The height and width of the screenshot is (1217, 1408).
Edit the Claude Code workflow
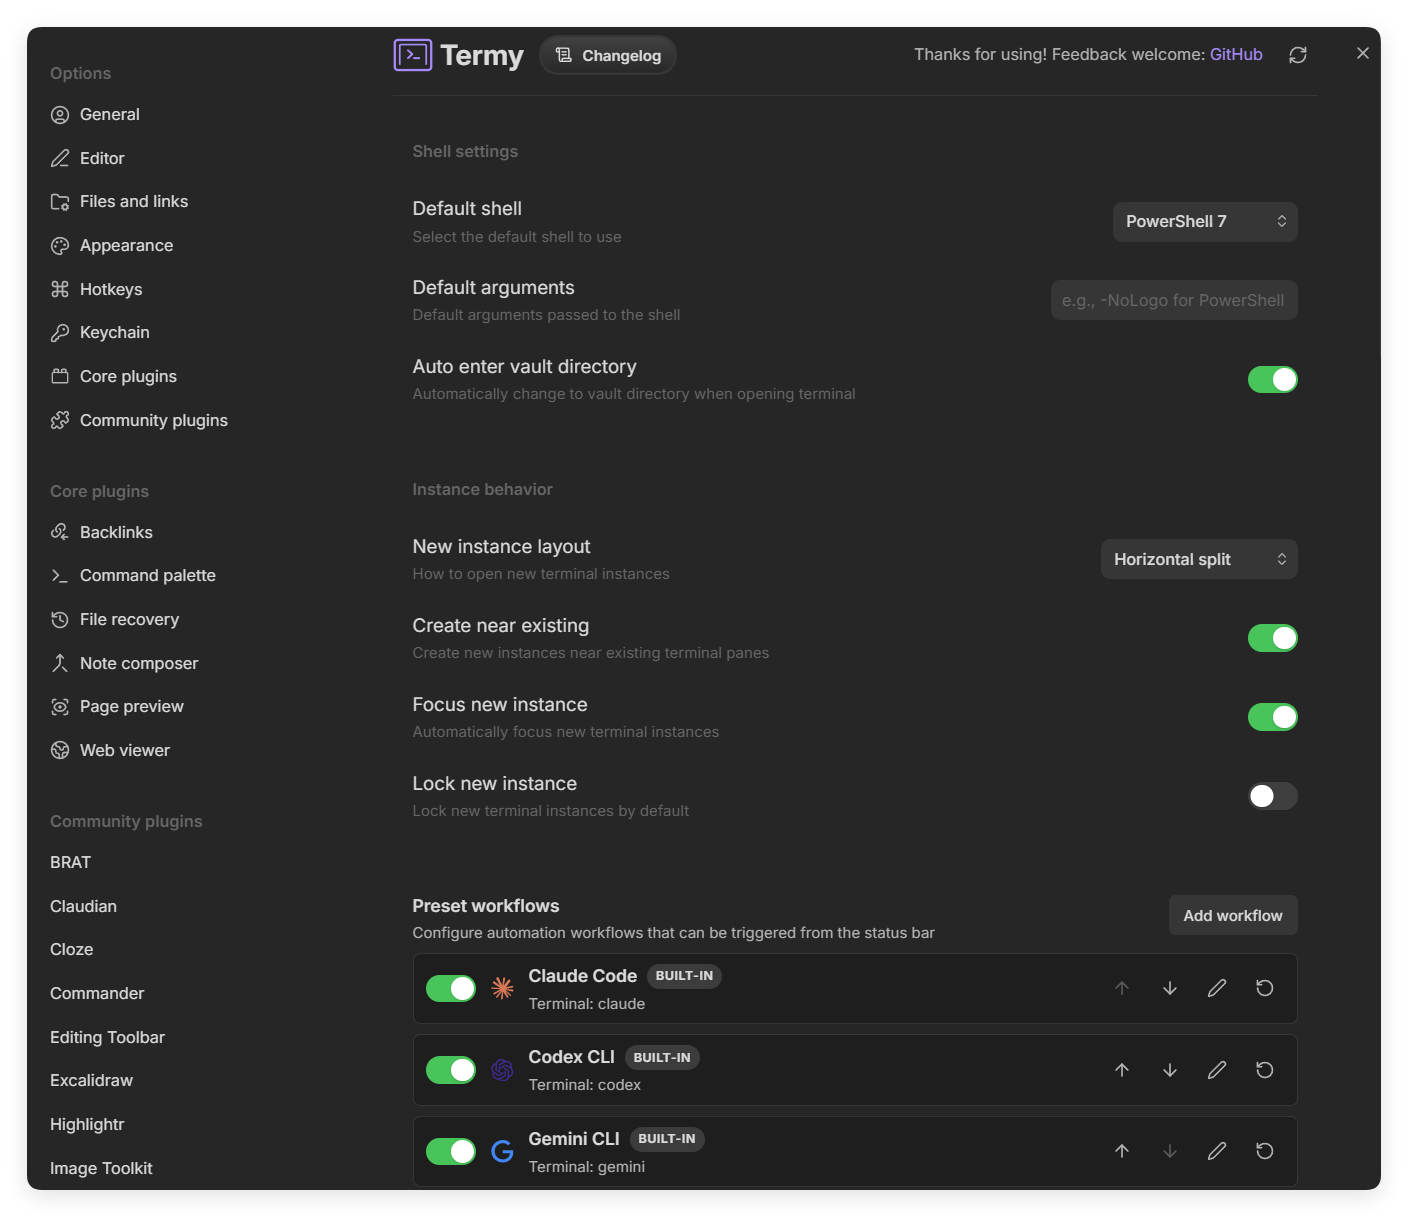coord(1217,988)
